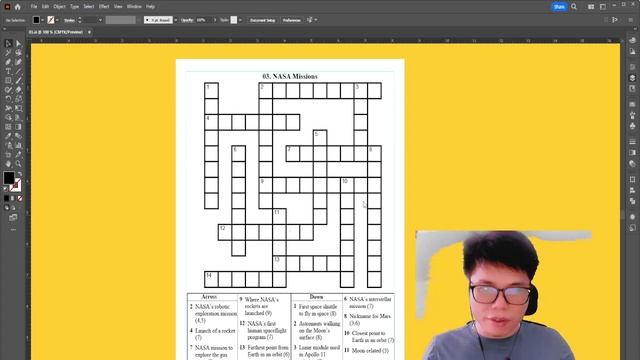Select the Pen tool
Viewport: 640px width, 360px height.
point(8,62)
